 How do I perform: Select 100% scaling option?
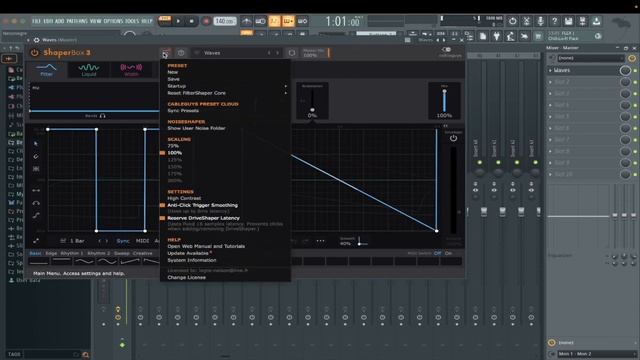[x=175, y=153]
